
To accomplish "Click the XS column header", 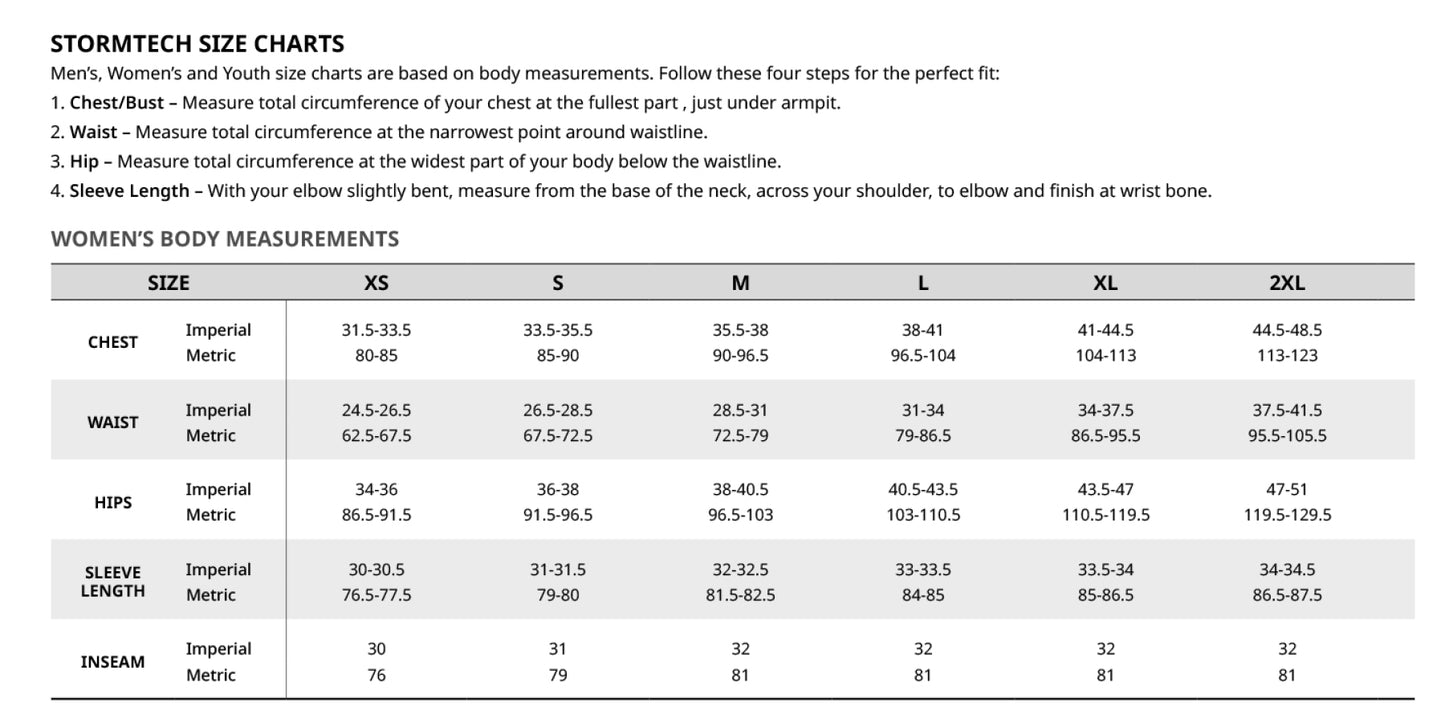I will pos(376,283).
